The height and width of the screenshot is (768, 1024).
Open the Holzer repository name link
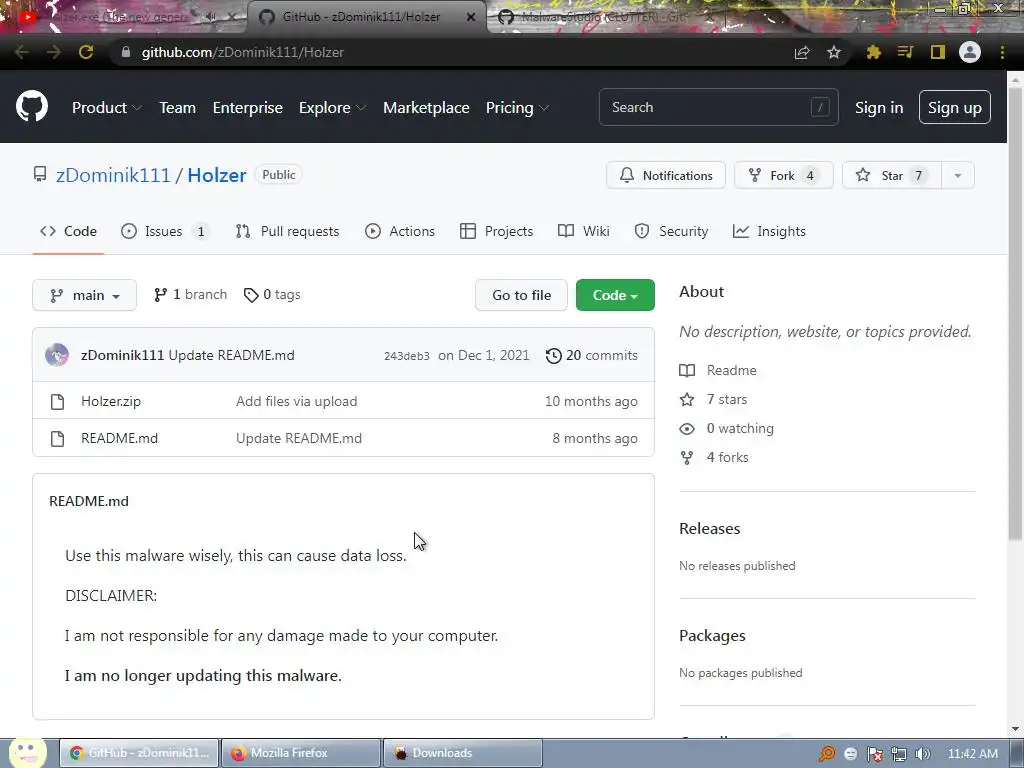coord(217,175)
